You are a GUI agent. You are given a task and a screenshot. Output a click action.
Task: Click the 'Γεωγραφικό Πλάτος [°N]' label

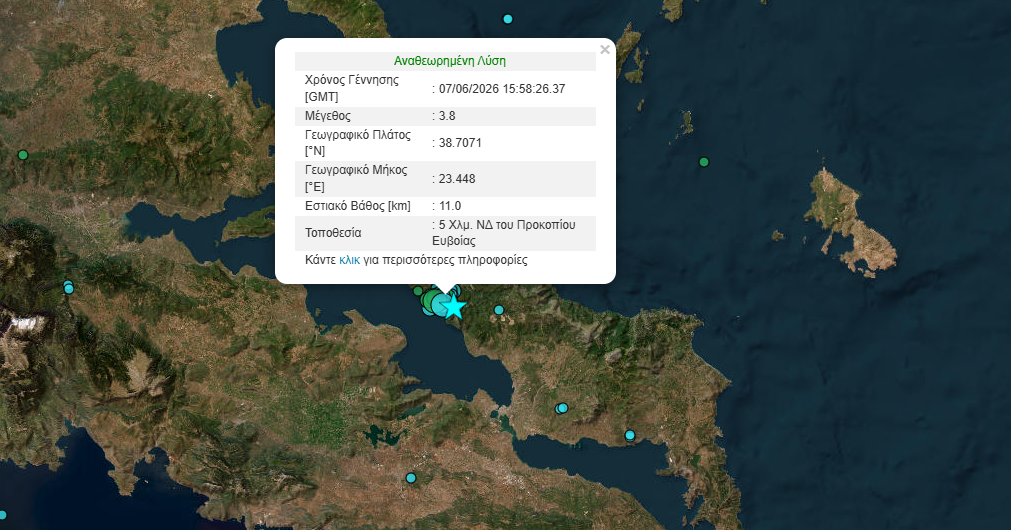coord(357,142)
